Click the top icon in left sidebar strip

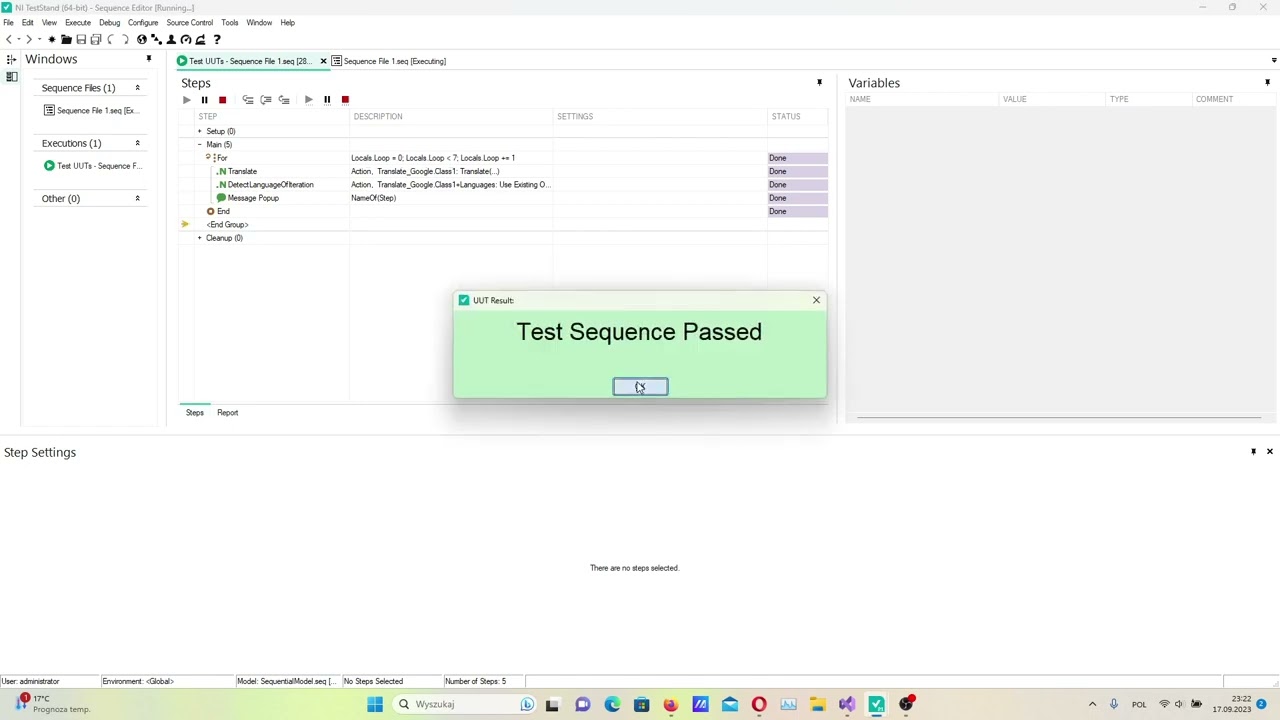pos(11,60)
